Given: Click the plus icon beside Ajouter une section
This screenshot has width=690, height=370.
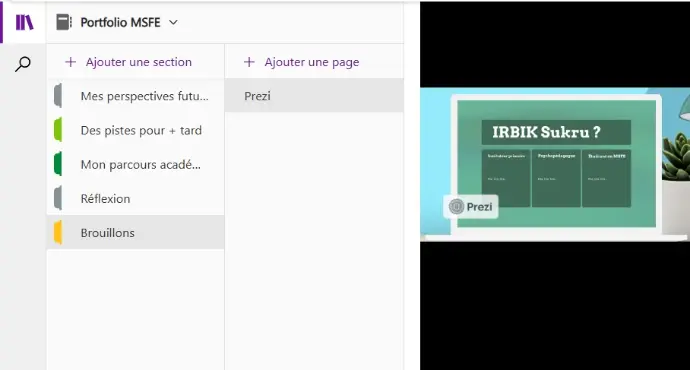Looking at the screenshot, I should tap(70, 62).
